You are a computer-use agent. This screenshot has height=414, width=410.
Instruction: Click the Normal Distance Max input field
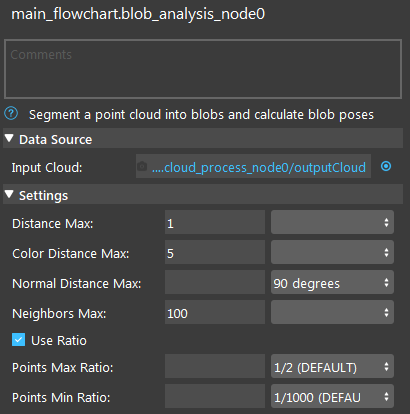[x=215, y=282]
